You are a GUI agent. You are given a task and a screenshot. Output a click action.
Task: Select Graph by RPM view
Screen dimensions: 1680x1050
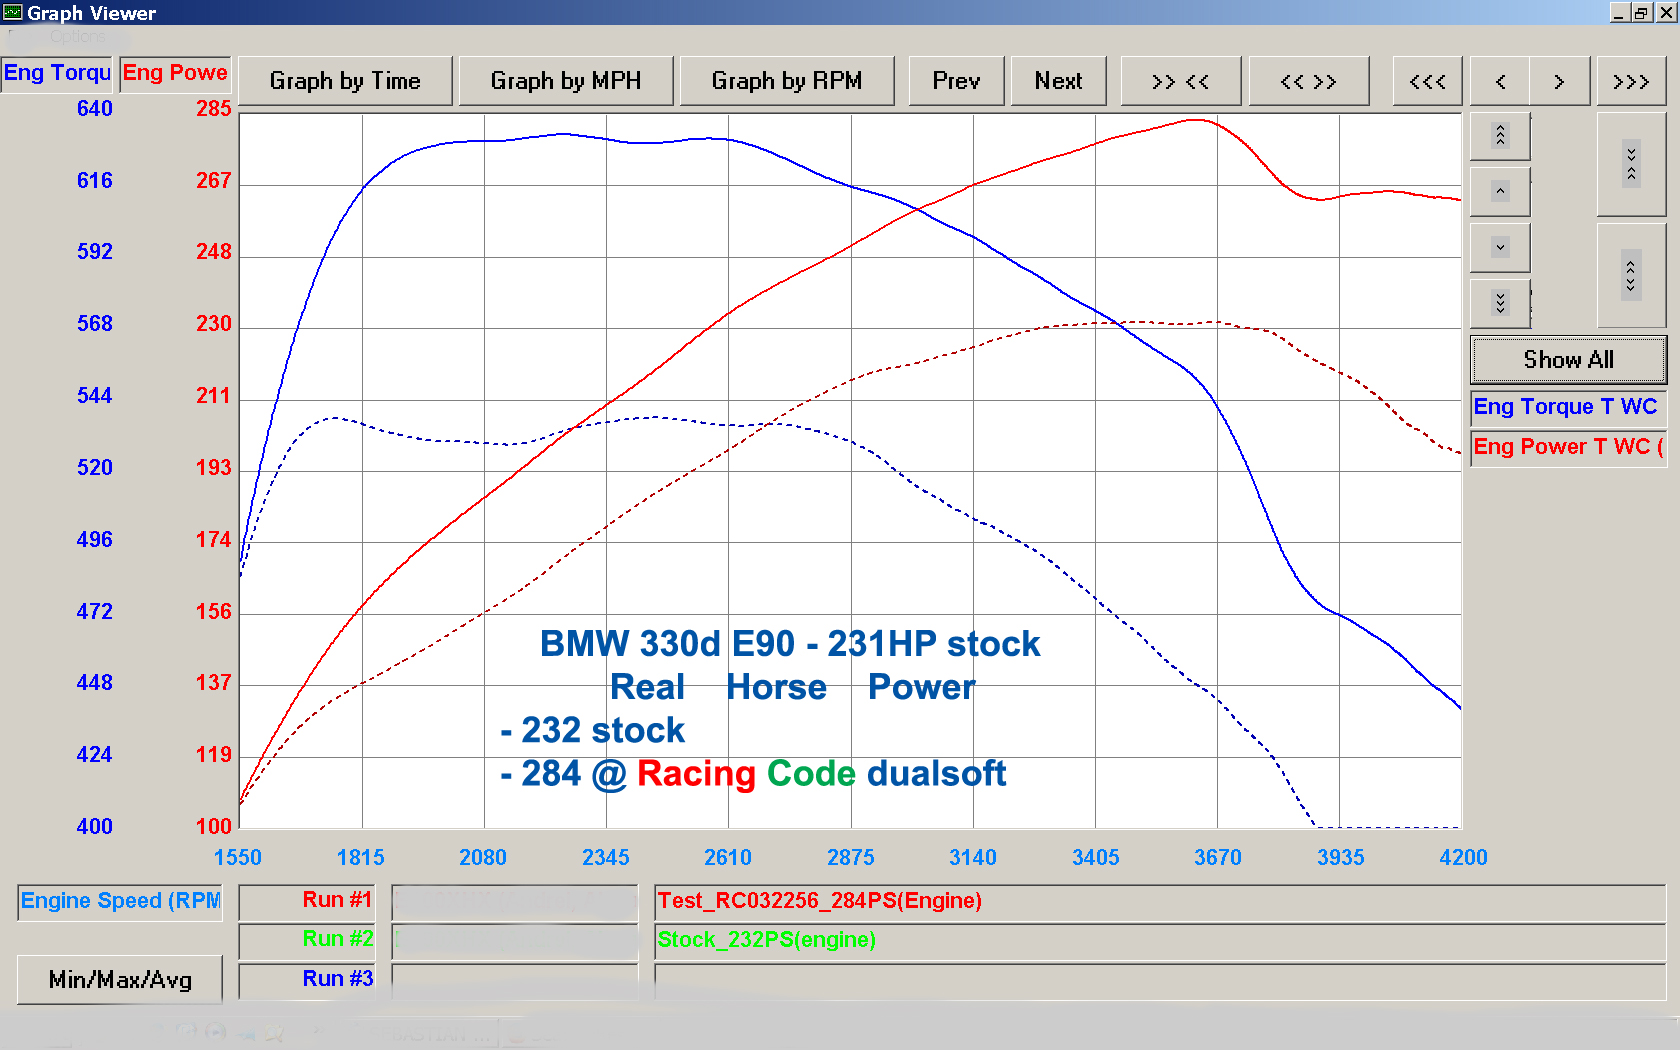click(x=787, y=81)
